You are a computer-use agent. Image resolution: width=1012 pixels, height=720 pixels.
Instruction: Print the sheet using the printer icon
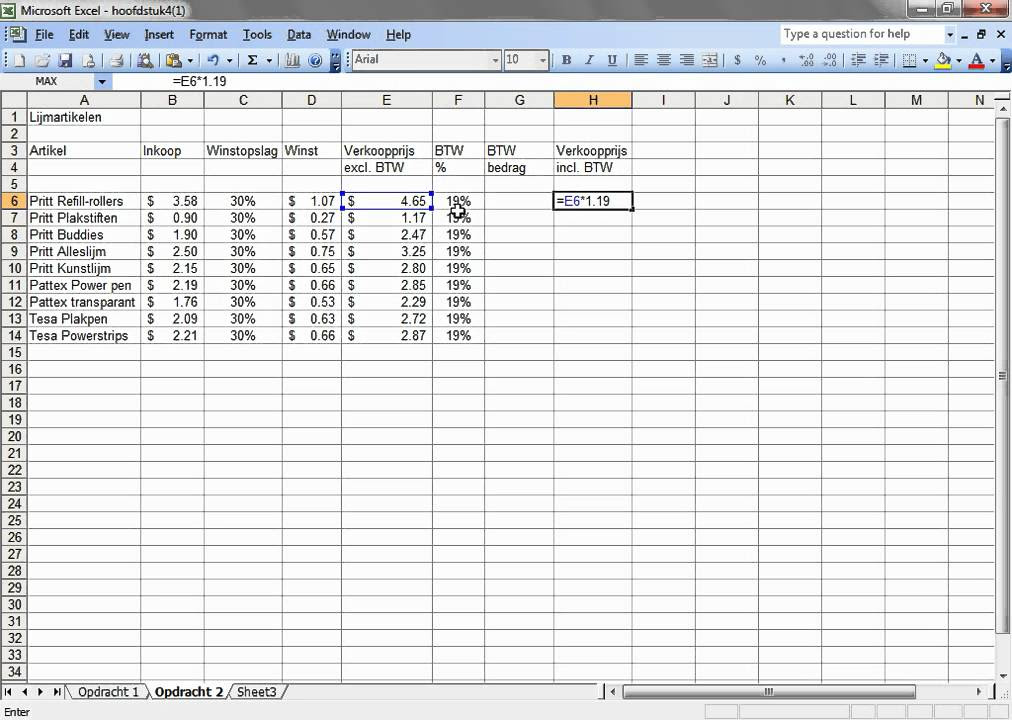117,61
